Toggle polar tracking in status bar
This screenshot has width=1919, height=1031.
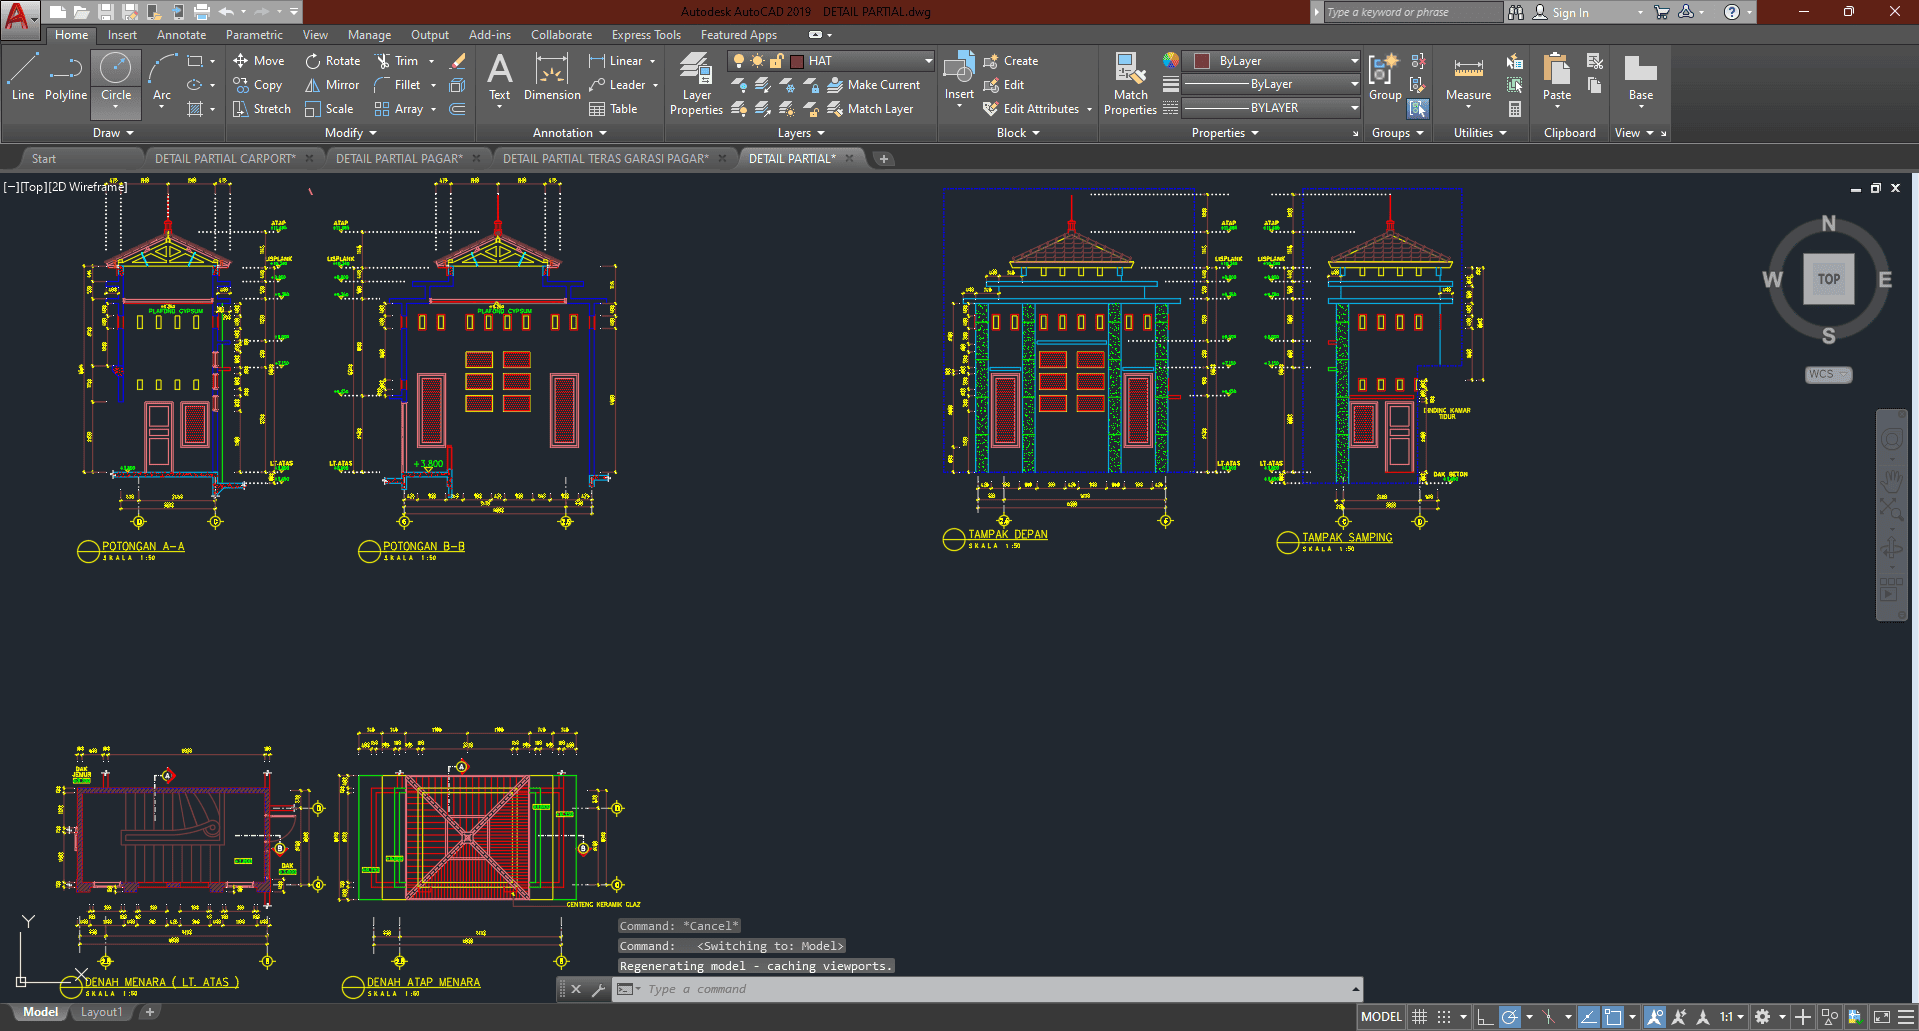[x=1510, y=1017]
